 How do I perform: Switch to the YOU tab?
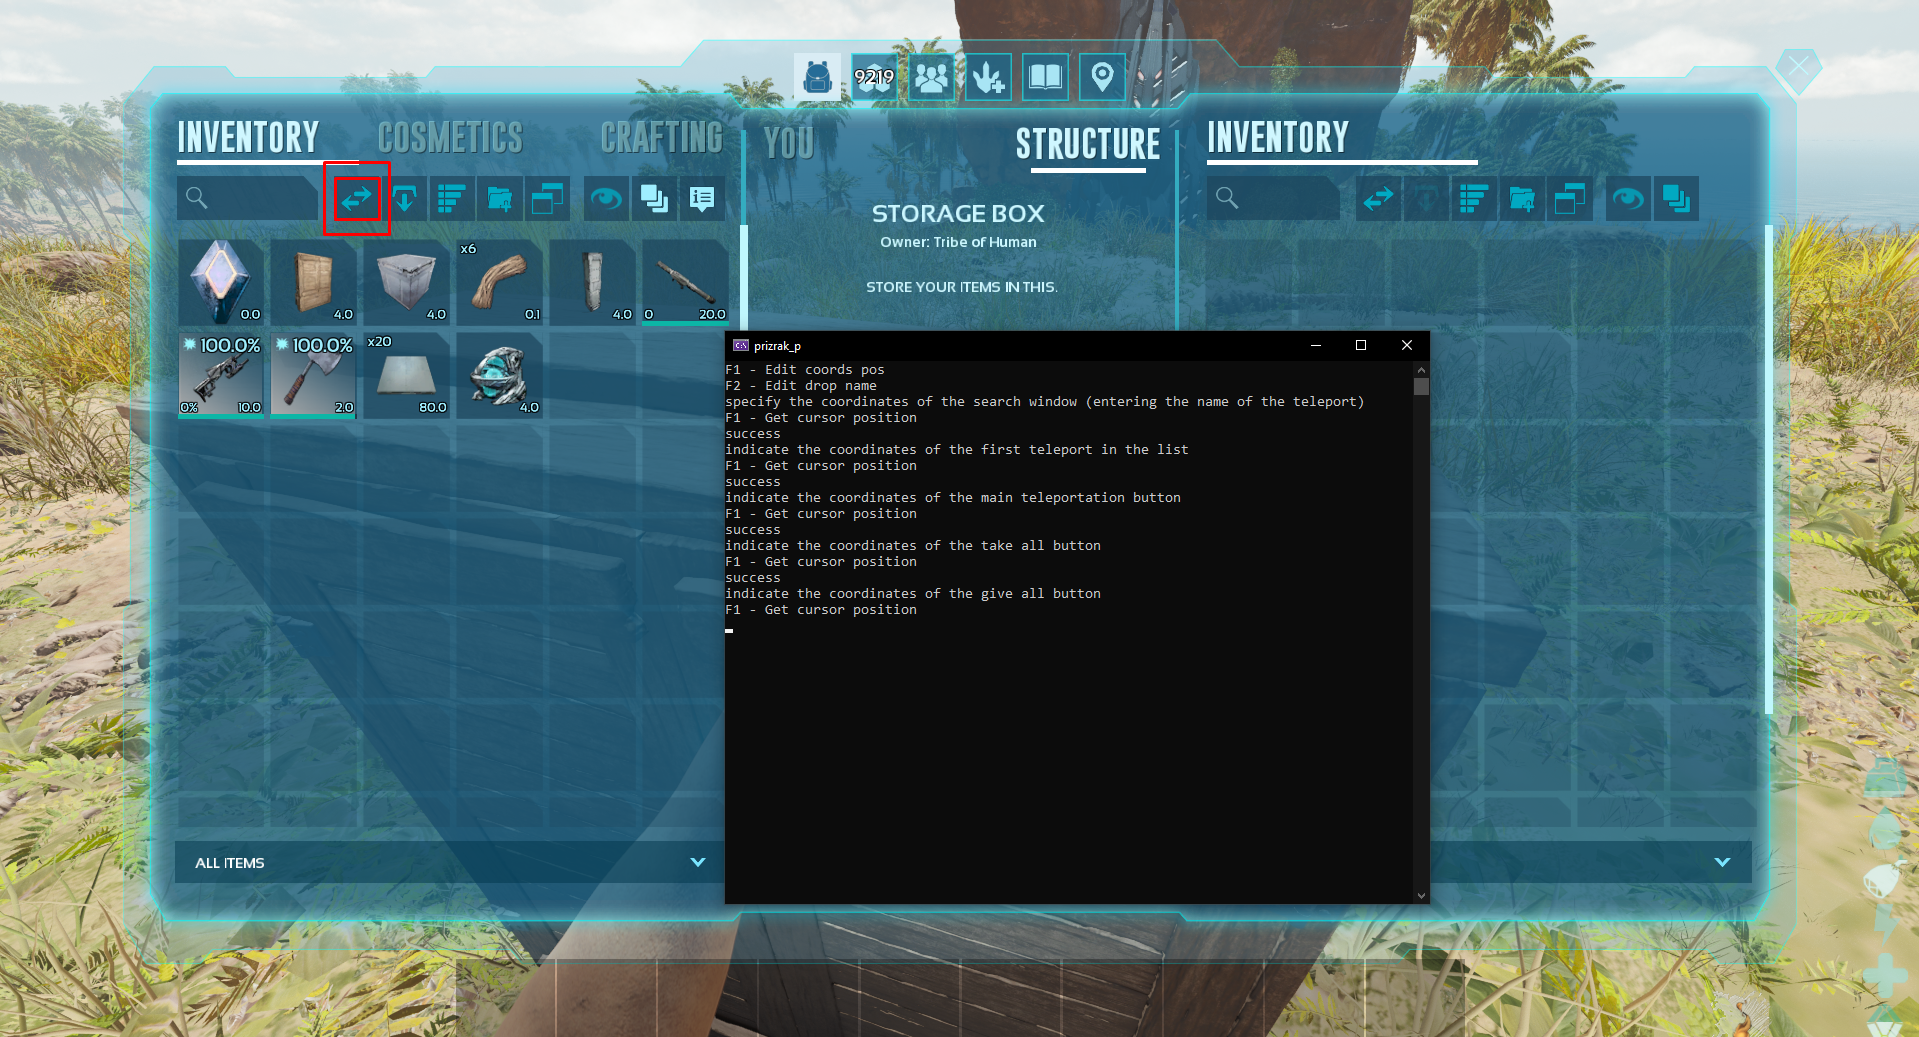point(789,143)
